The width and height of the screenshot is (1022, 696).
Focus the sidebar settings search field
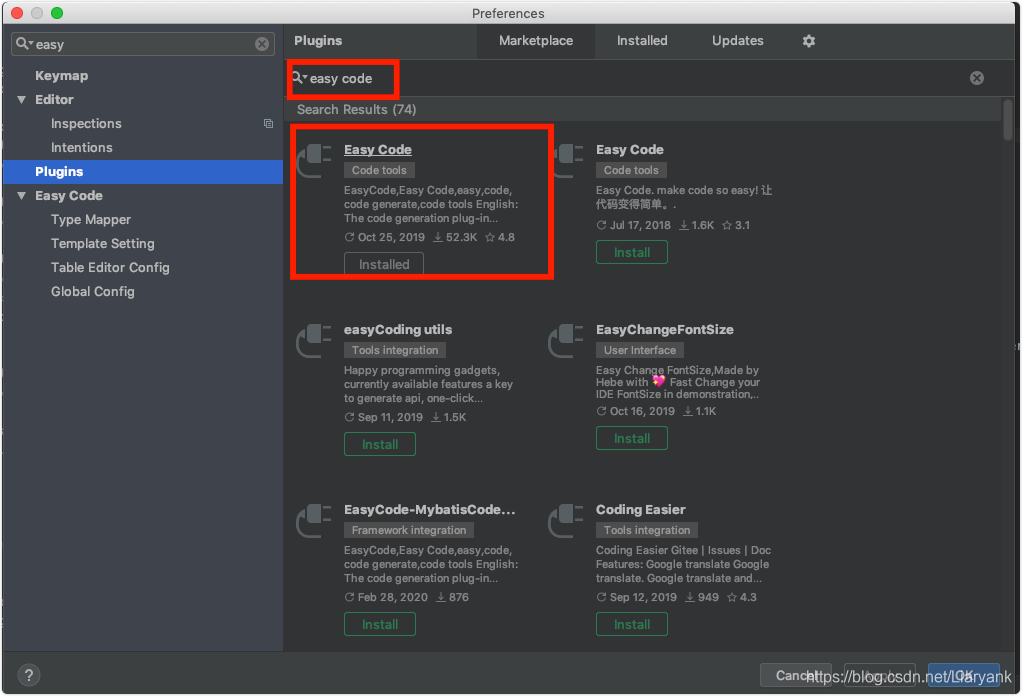pos(143,44)
